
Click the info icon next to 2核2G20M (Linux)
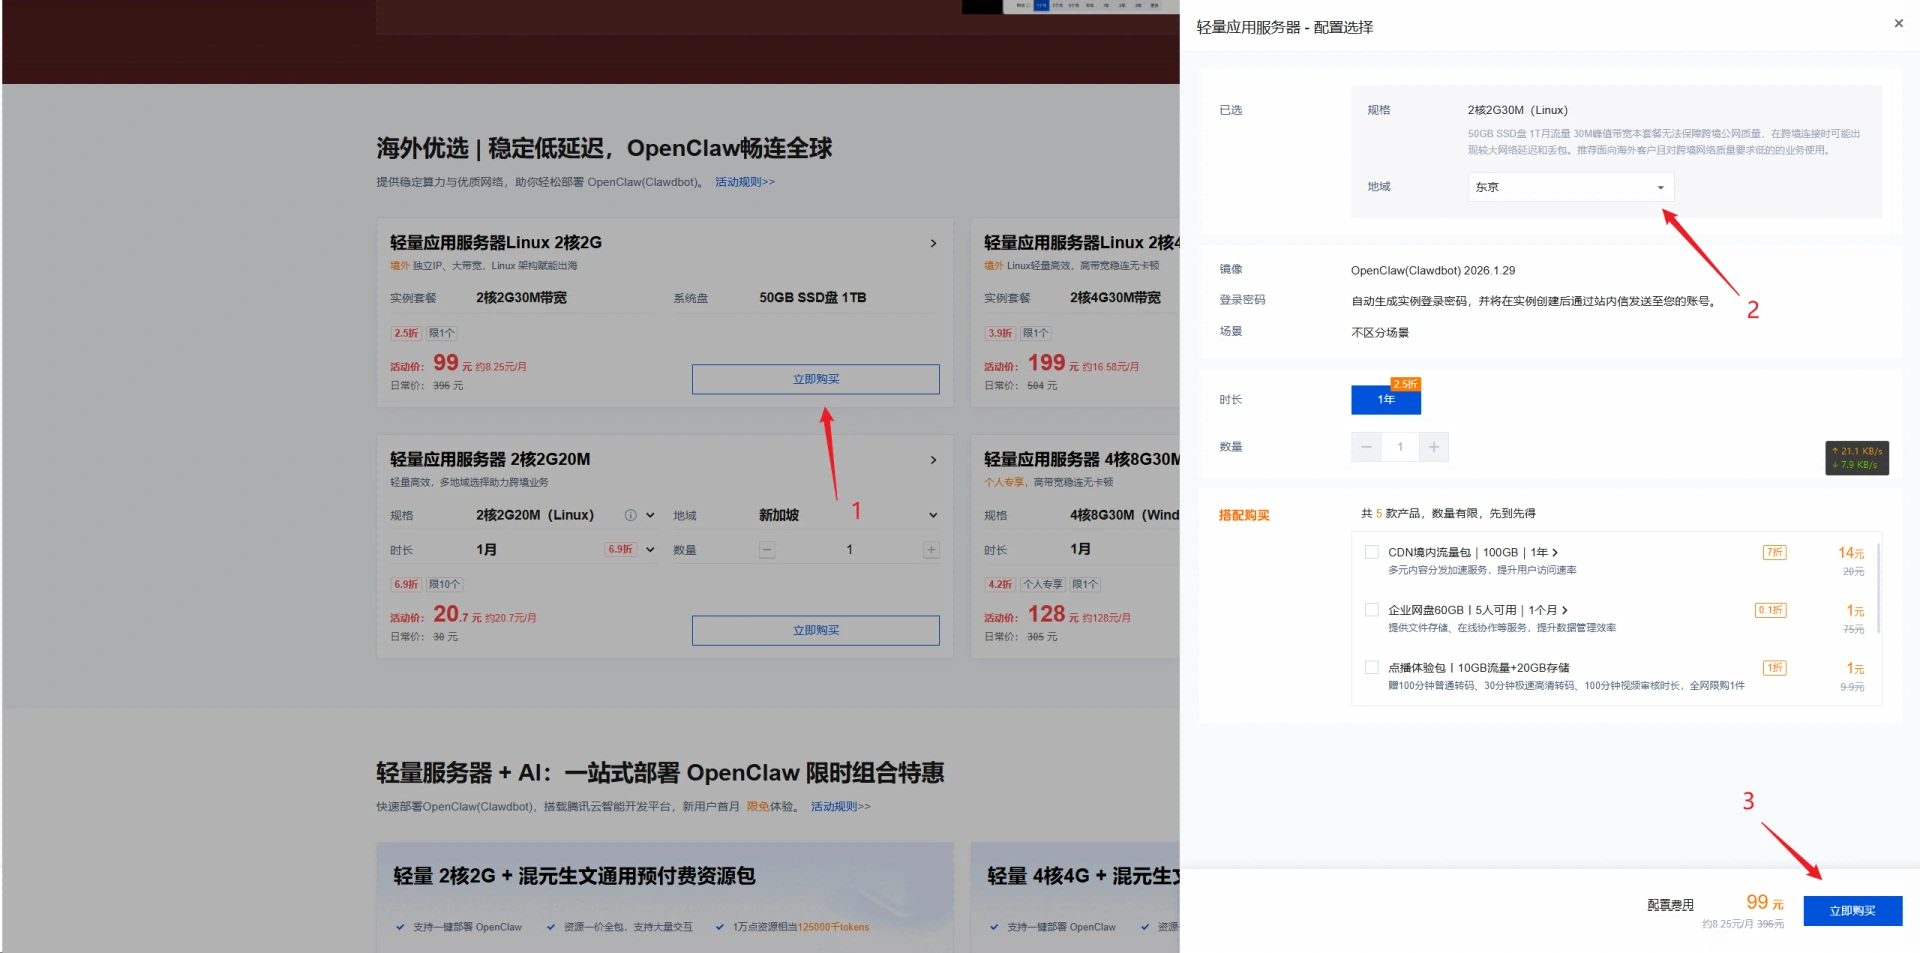click(x=630, y=516)
